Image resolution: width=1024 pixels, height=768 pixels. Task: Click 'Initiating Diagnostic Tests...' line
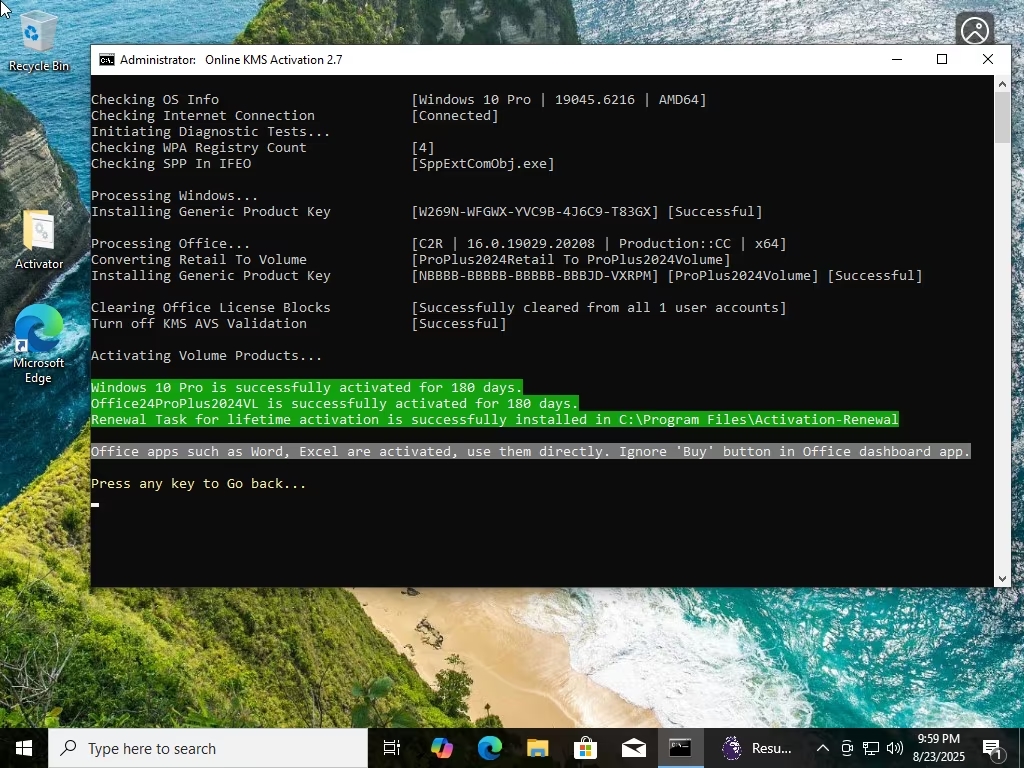point(210,132)
